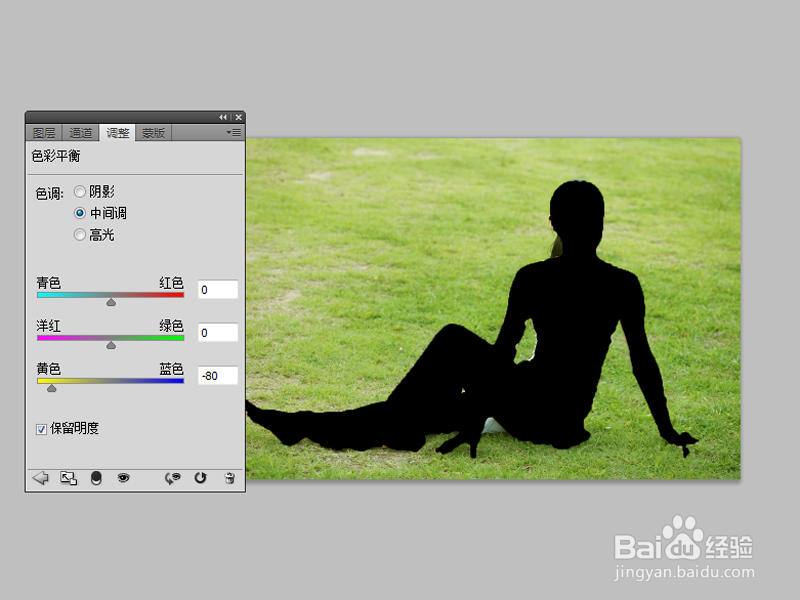Click the back arrow to return to adjustment list
Viewport: 800px width, 600px height.
(x=40, y=478)
